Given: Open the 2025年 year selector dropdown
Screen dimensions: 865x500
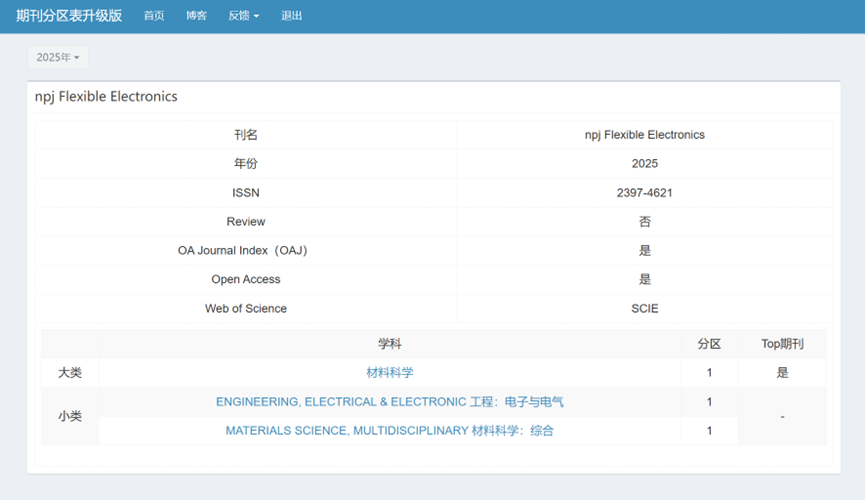Looking at the screenshot, I should pos(58,58).
